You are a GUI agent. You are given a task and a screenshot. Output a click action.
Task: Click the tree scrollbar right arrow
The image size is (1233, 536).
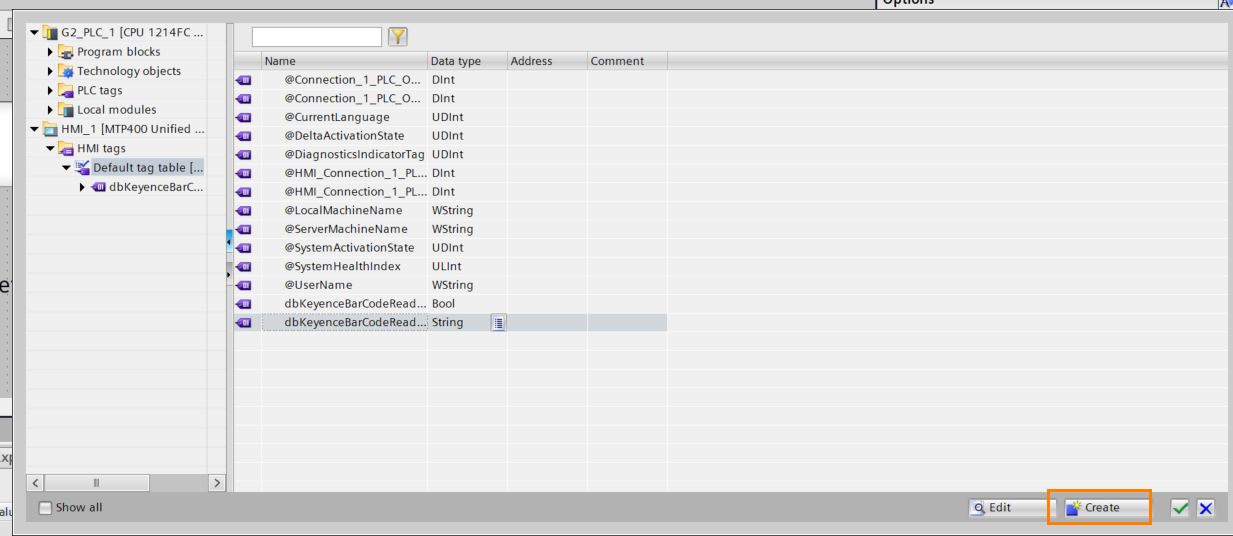coord(217,483)
